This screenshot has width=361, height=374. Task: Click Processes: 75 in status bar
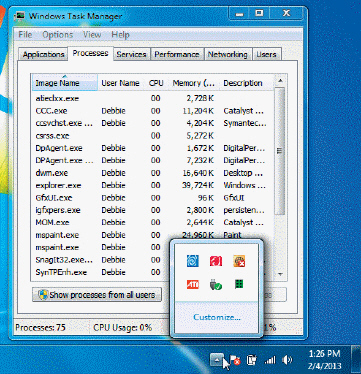[40, 328]
